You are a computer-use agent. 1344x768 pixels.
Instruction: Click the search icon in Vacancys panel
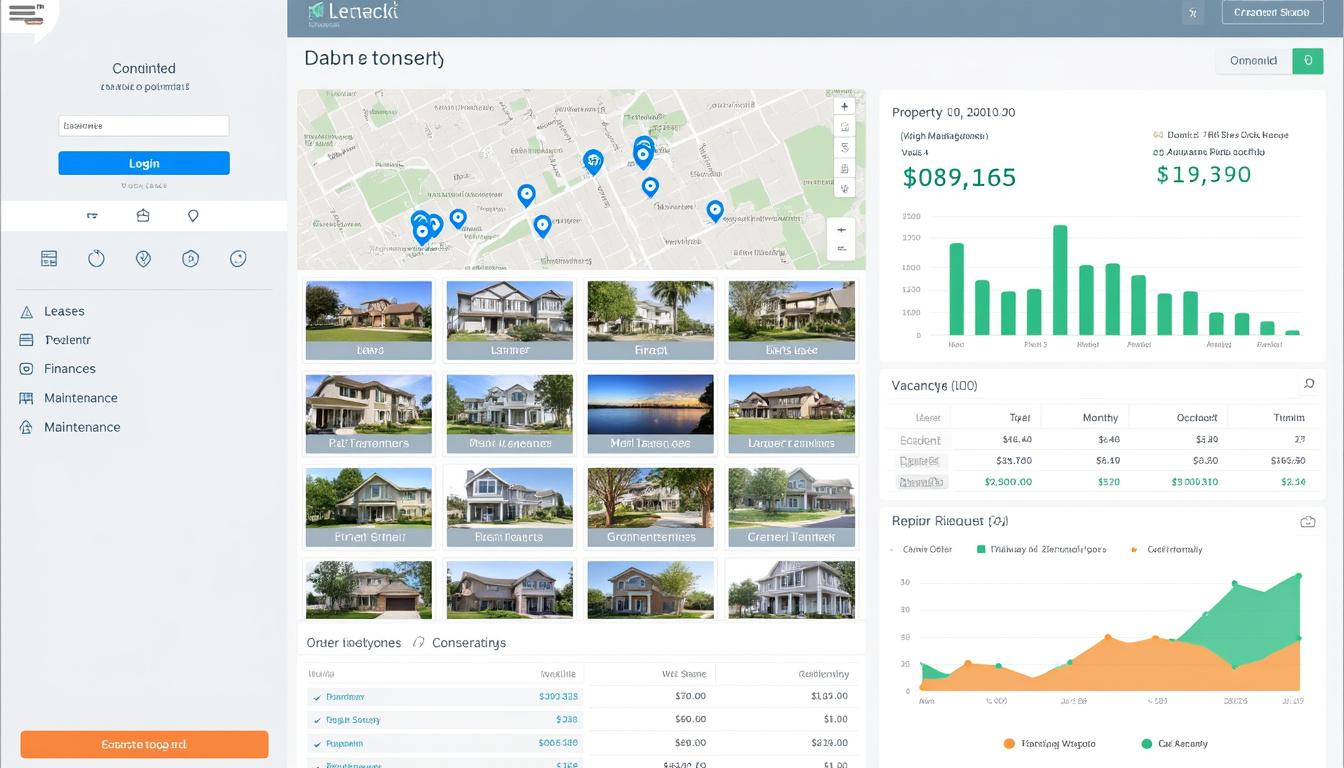[1308, 385]
